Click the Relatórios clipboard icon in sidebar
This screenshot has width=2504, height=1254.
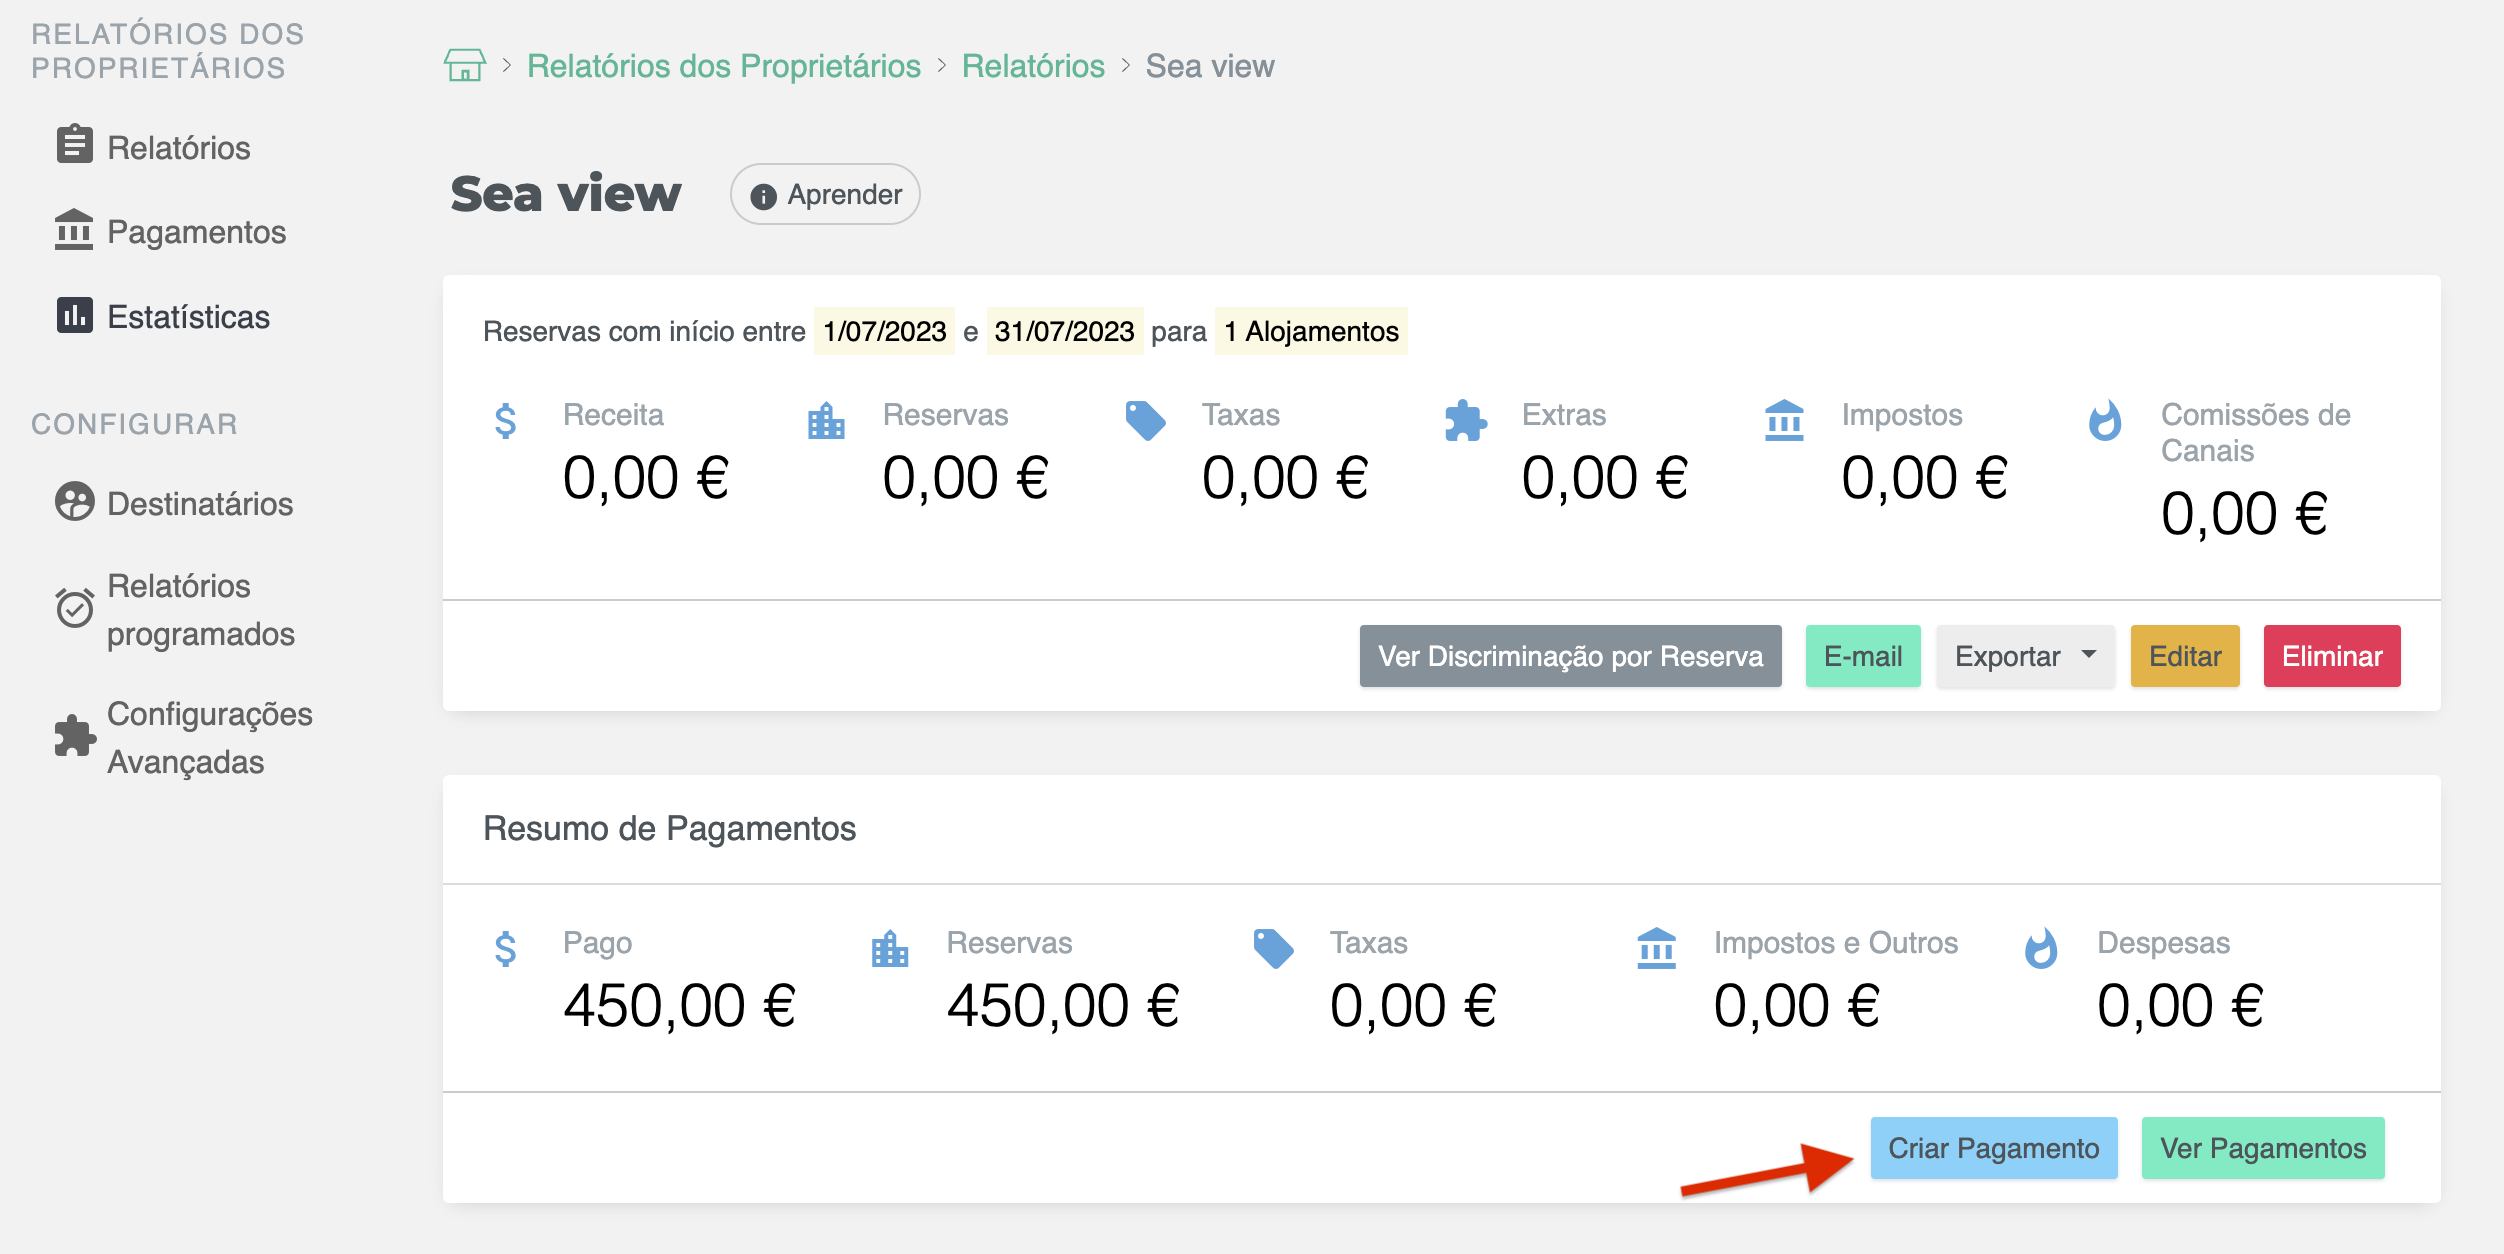pyautogui.click(x=74, y=145)
